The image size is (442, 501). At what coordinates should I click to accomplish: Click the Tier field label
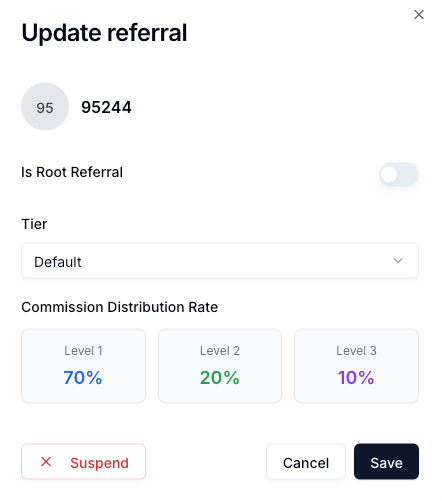coord(34,224)
